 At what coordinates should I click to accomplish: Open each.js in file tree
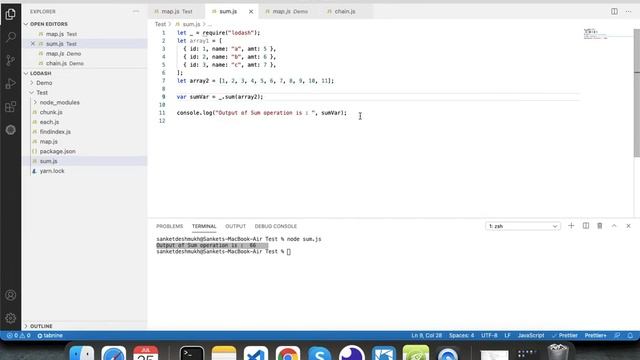coord(49,122)
